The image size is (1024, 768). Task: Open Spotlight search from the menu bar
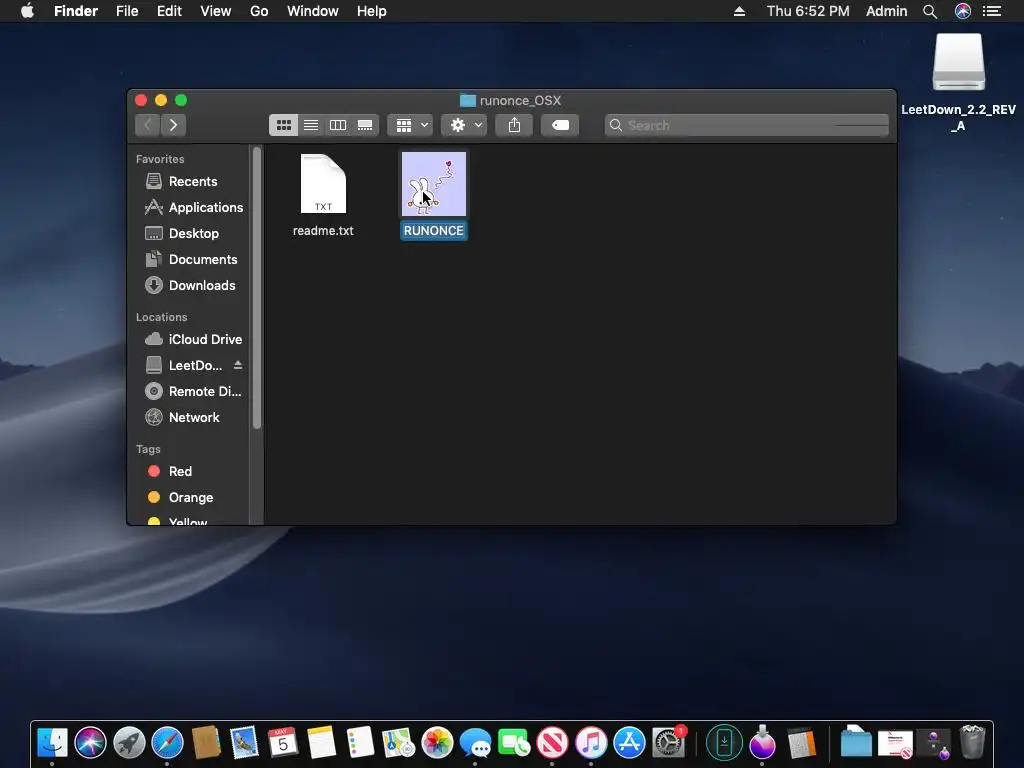tap(930, 11)
